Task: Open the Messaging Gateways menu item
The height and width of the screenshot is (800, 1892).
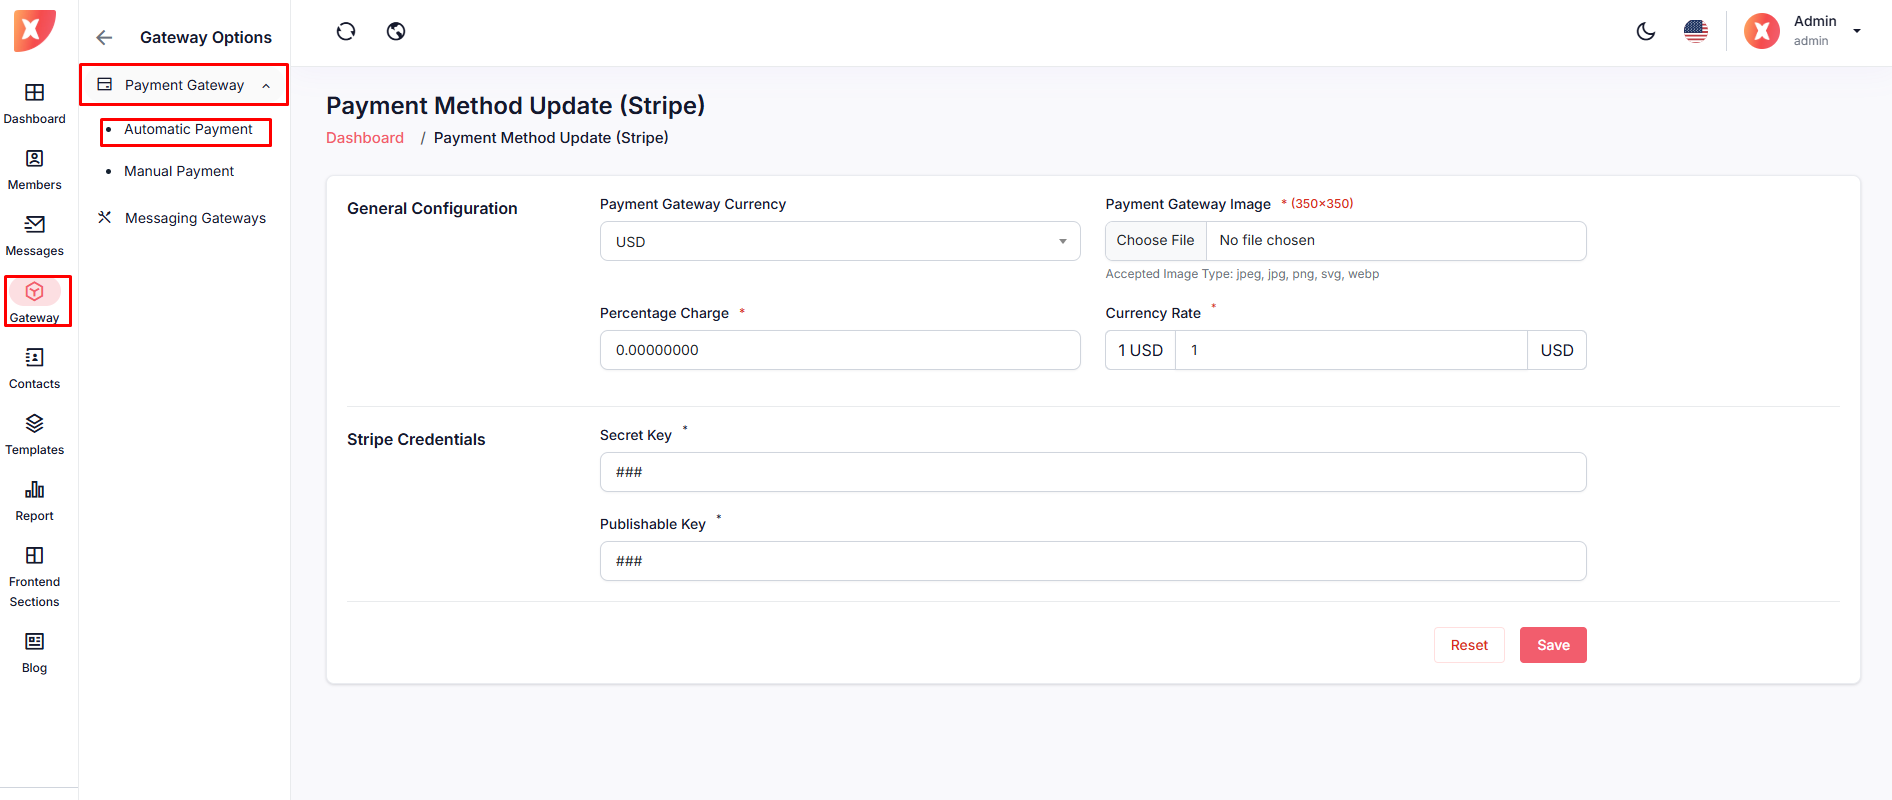Action: tap(195, 218)
